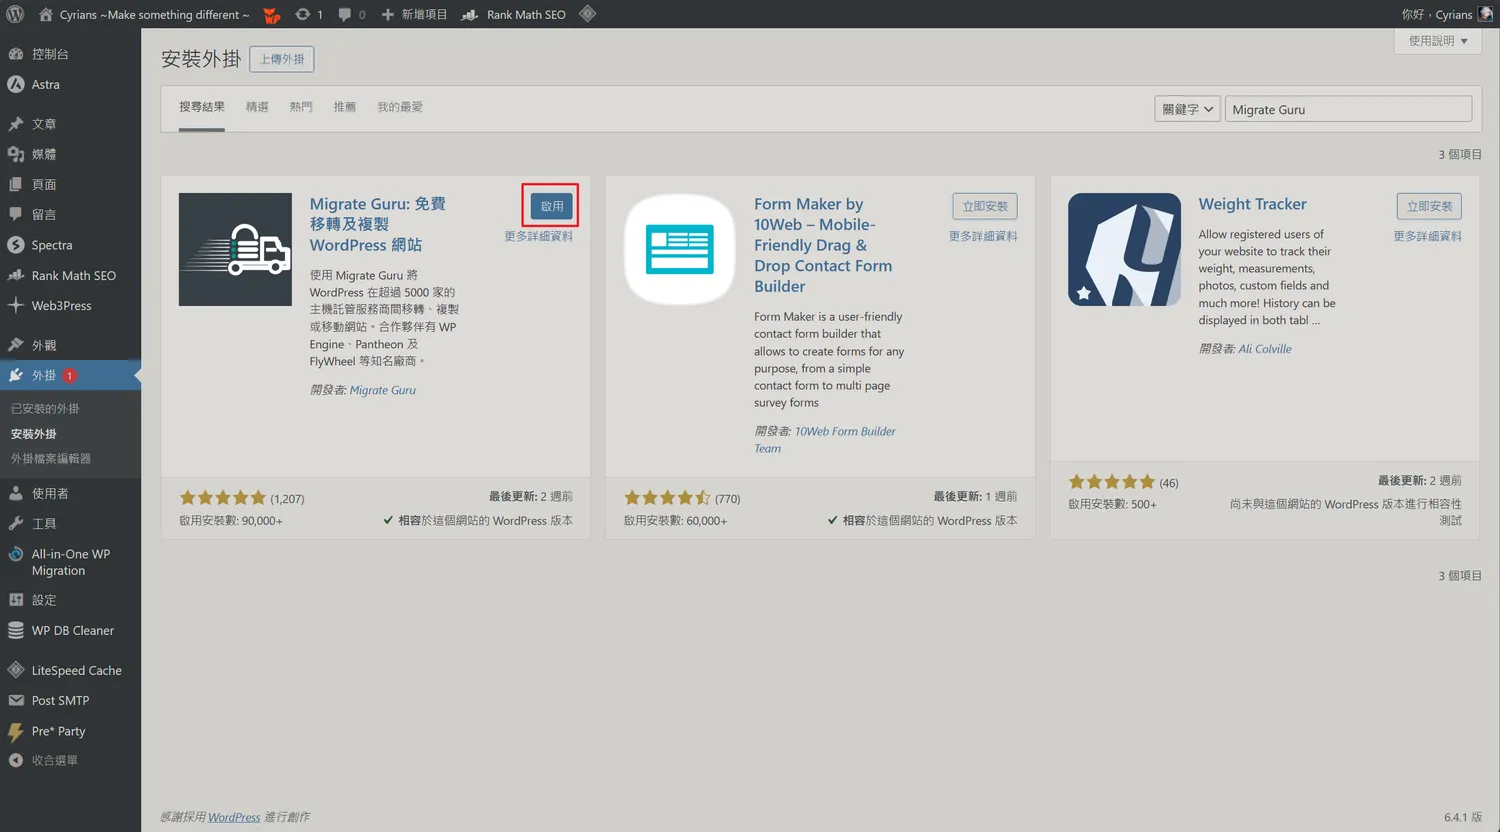Open the comments bubble in admin bar
The image size is (1500, 832).
click(x=345, y=14)
